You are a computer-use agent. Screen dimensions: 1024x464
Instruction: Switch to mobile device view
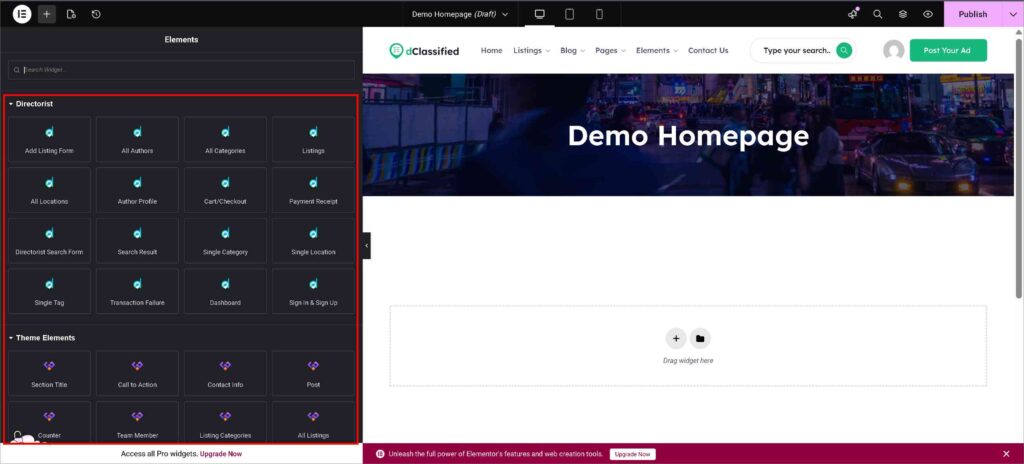[x=599, y=14]
